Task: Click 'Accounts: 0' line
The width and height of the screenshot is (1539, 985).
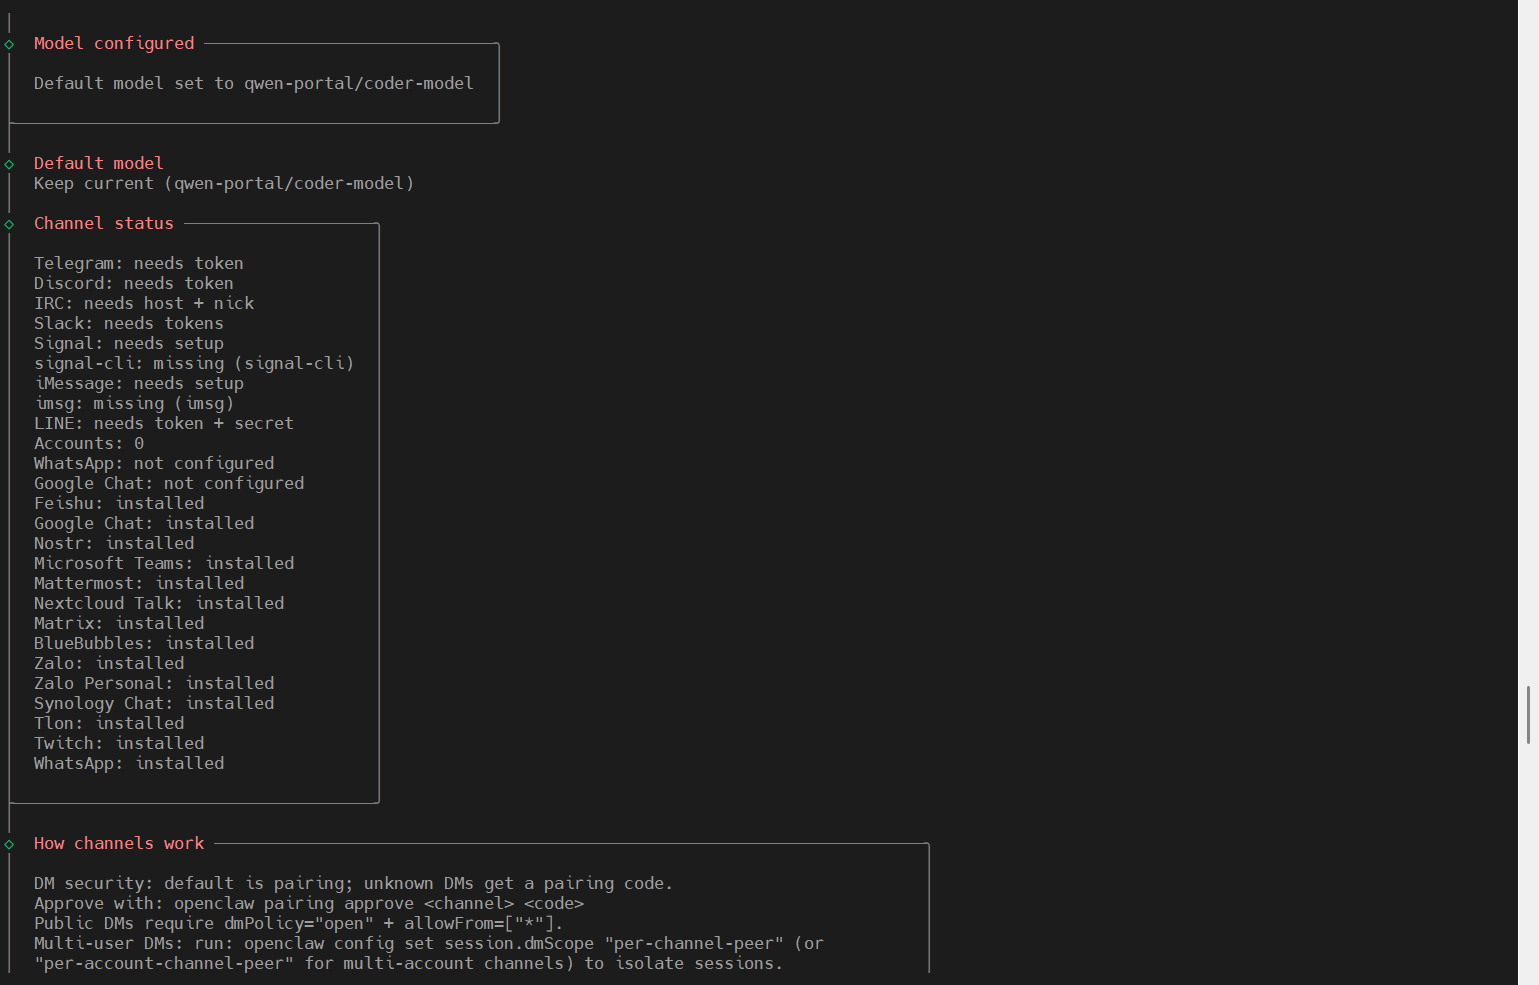Action: (x=89, y=443)
